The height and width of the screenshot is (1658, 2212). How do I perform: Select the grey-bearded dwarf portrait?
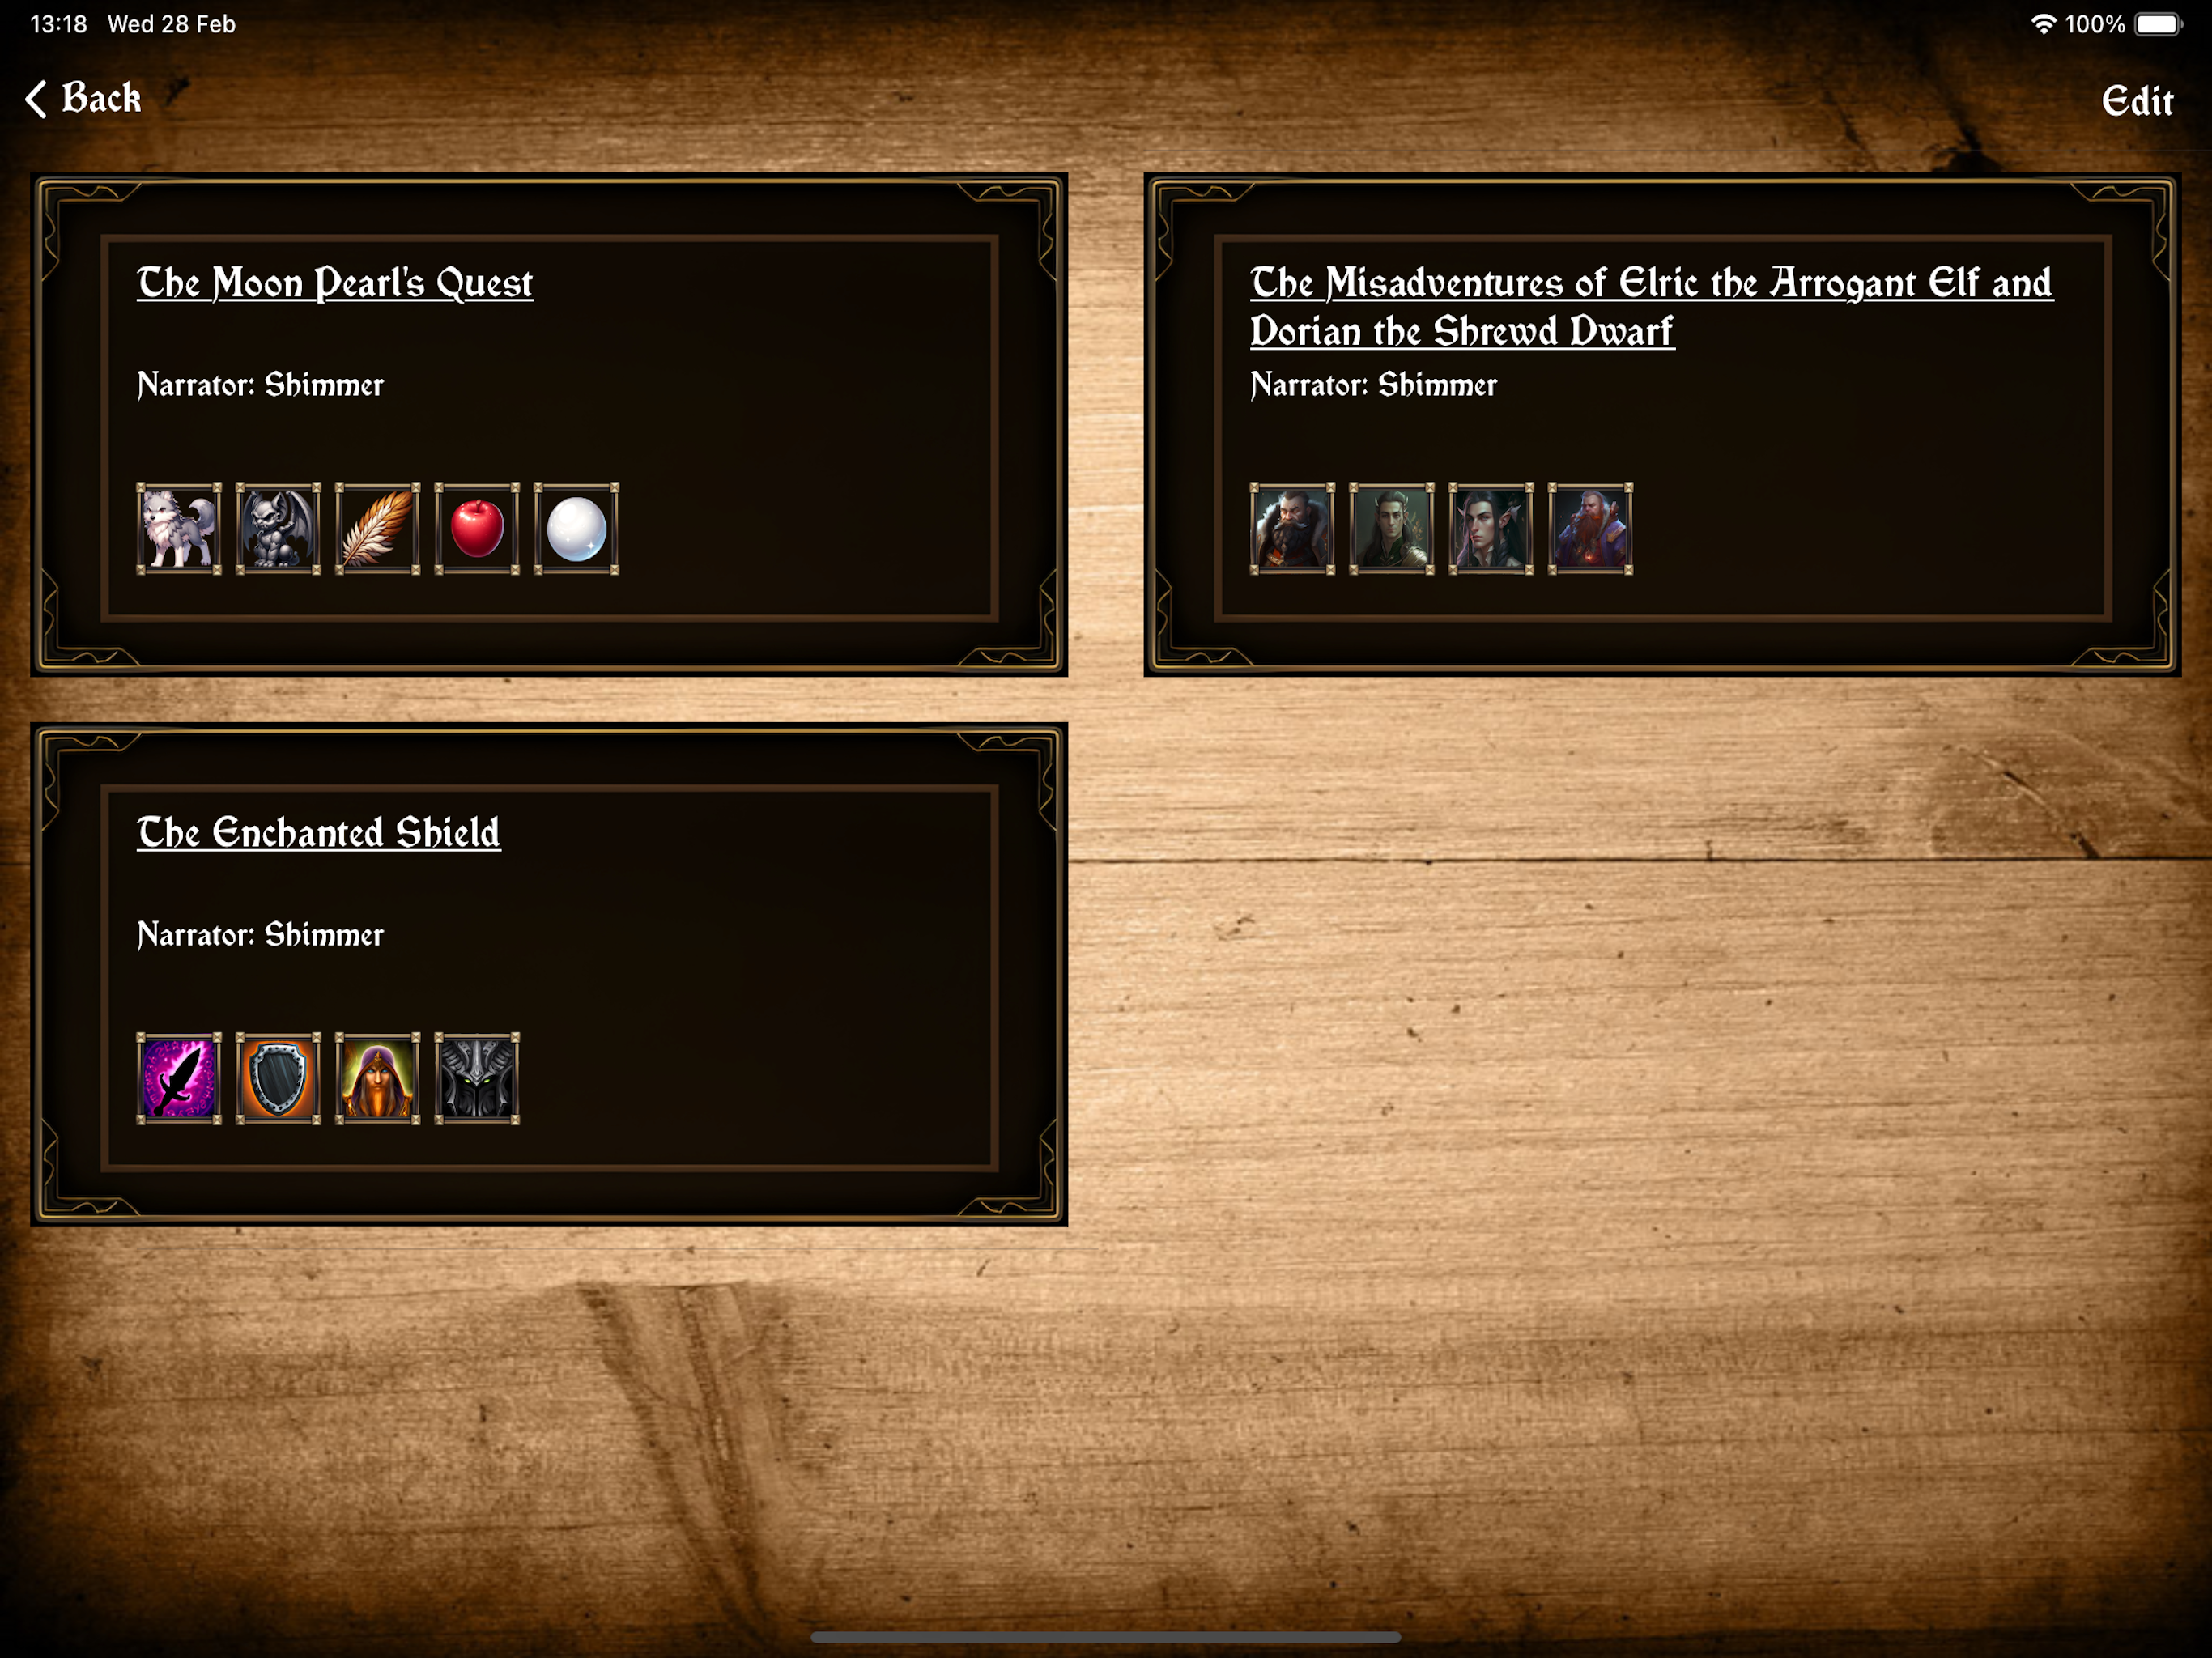point(1292,528)
